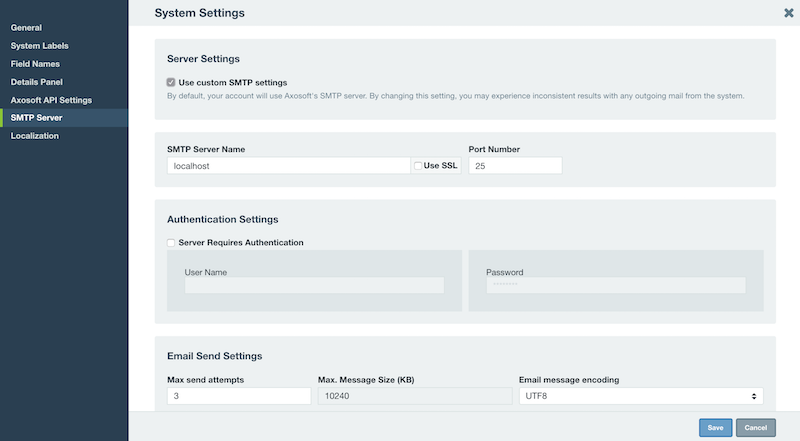
Task: Uncheck Use custom SMTP settings
Action: 171,82
